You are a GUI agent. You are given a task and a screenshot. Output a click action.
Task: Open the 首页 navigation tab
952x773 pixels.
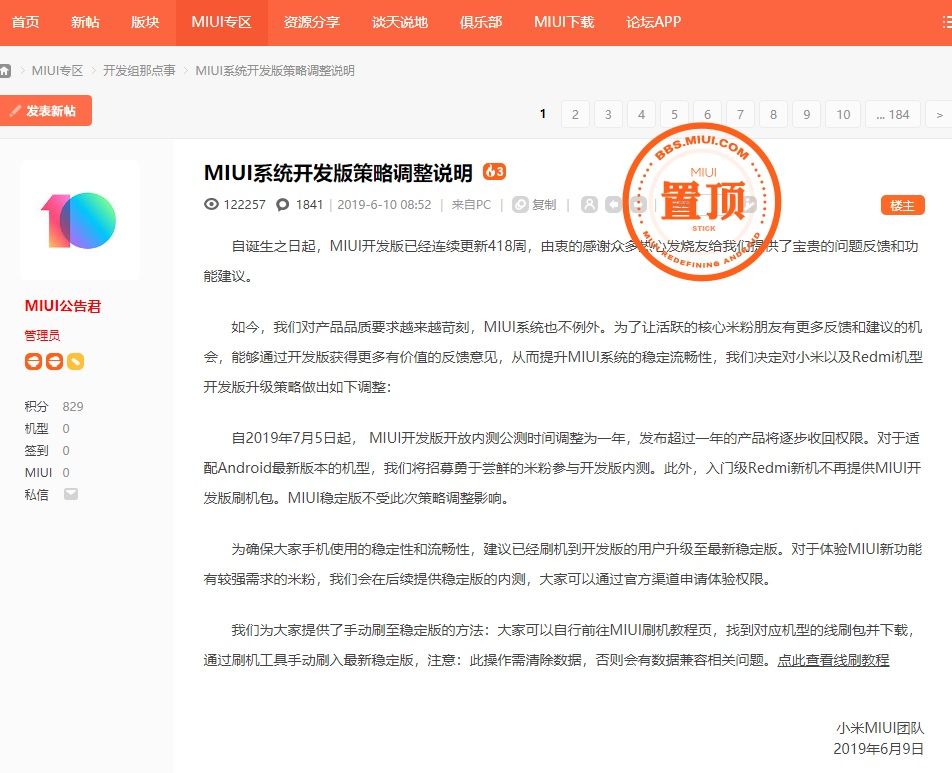tap(26, 22)
